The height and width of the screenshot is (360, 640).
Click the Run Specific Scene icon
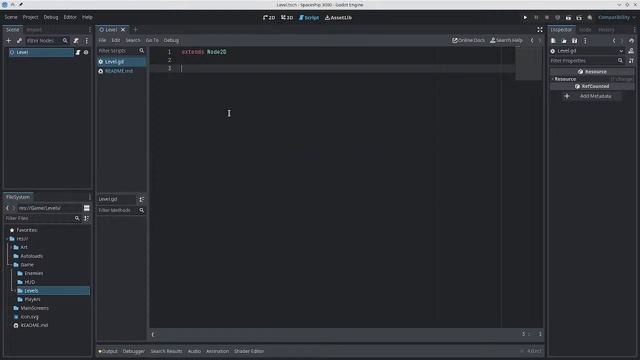[579, 18]
